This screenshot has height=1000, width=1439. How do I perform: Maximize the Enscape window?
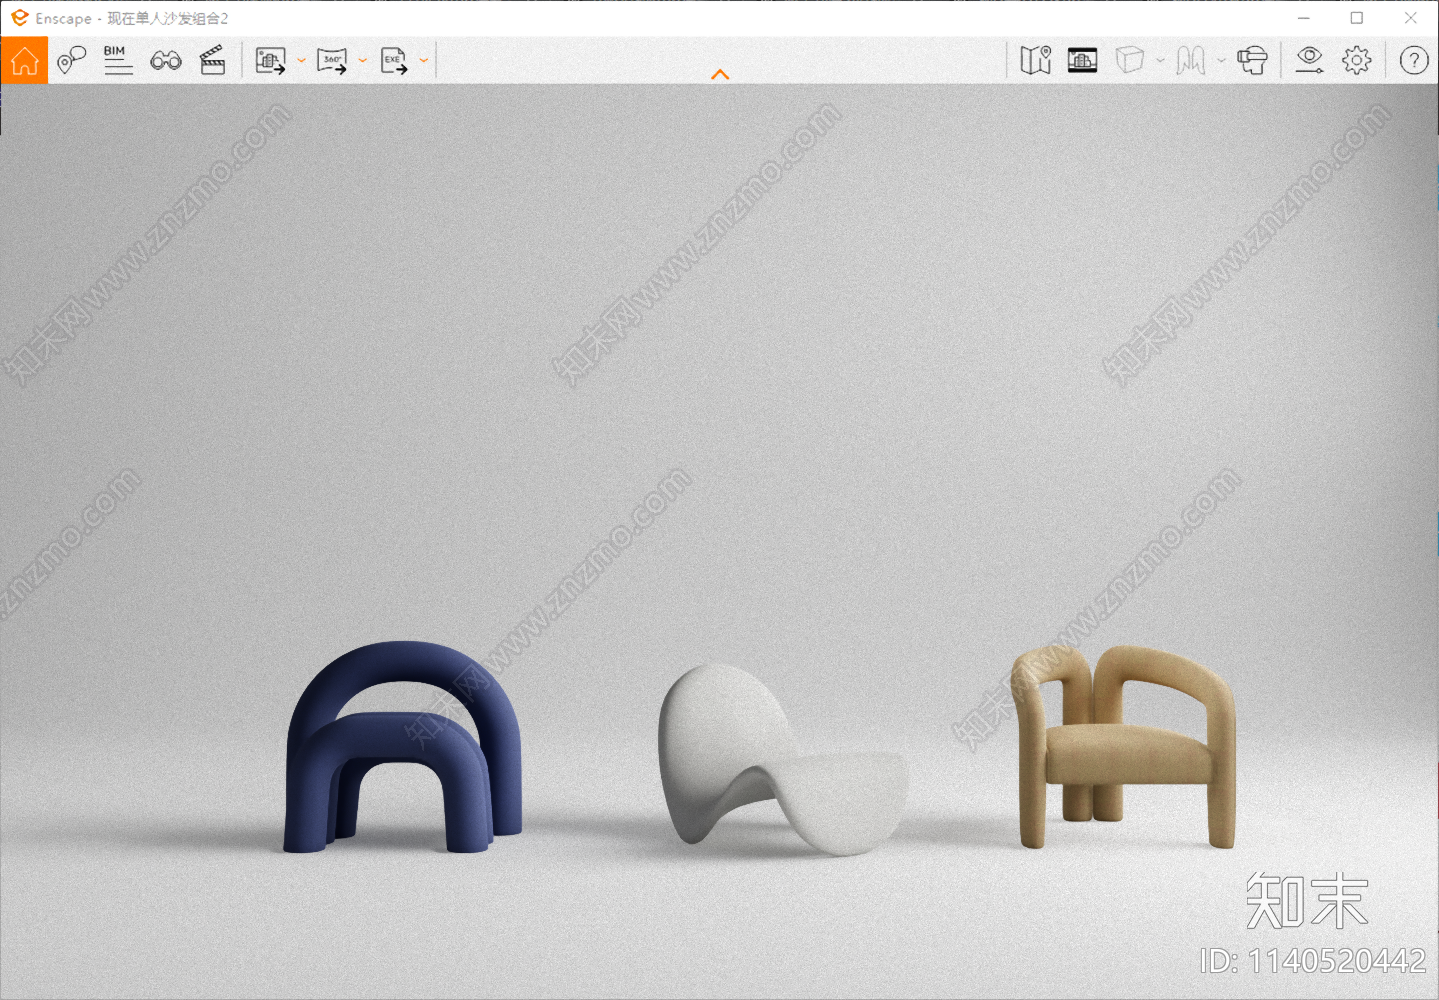(1357, 18)
